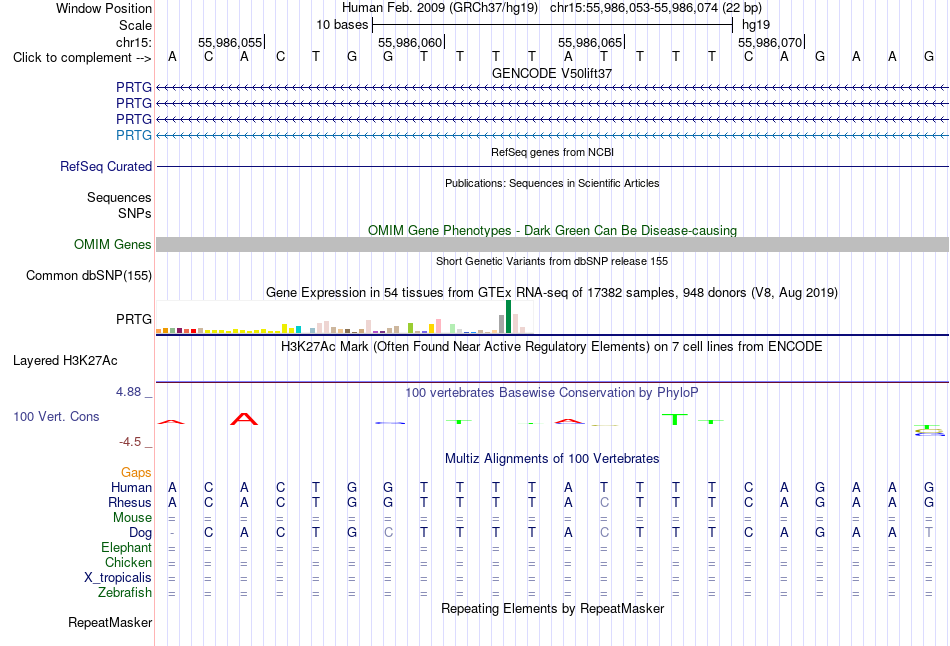
Task: Click the dash gap at start of Dog row
Action: (173, 533)
